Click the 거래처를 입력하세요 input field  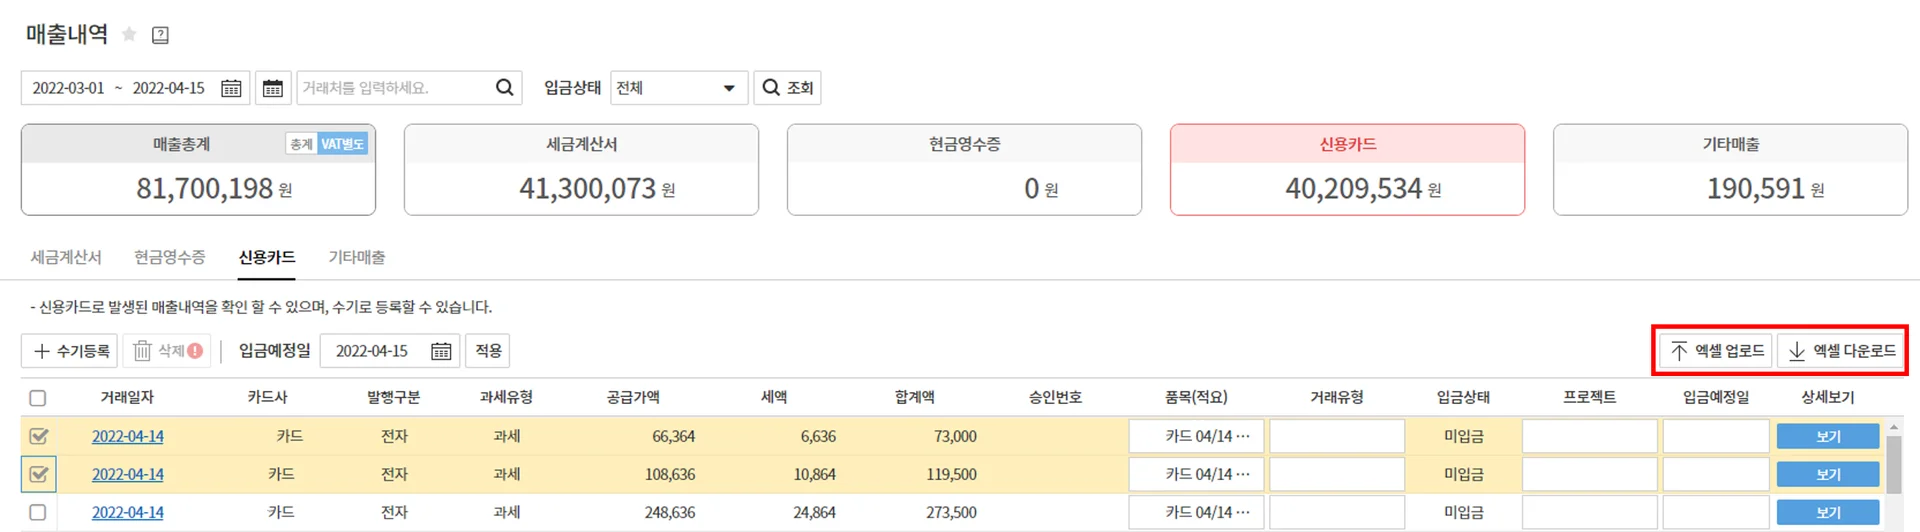coord(395,88)
